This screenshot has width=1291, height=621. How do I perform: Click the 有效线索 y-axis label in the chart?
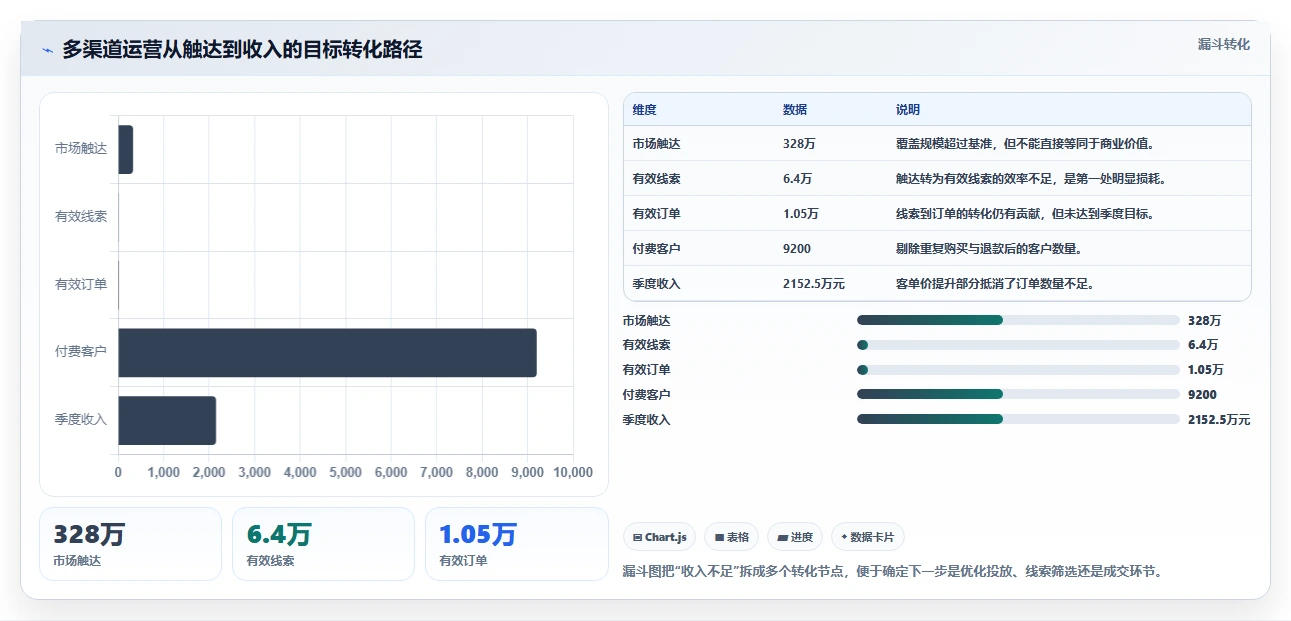point(81,217)
